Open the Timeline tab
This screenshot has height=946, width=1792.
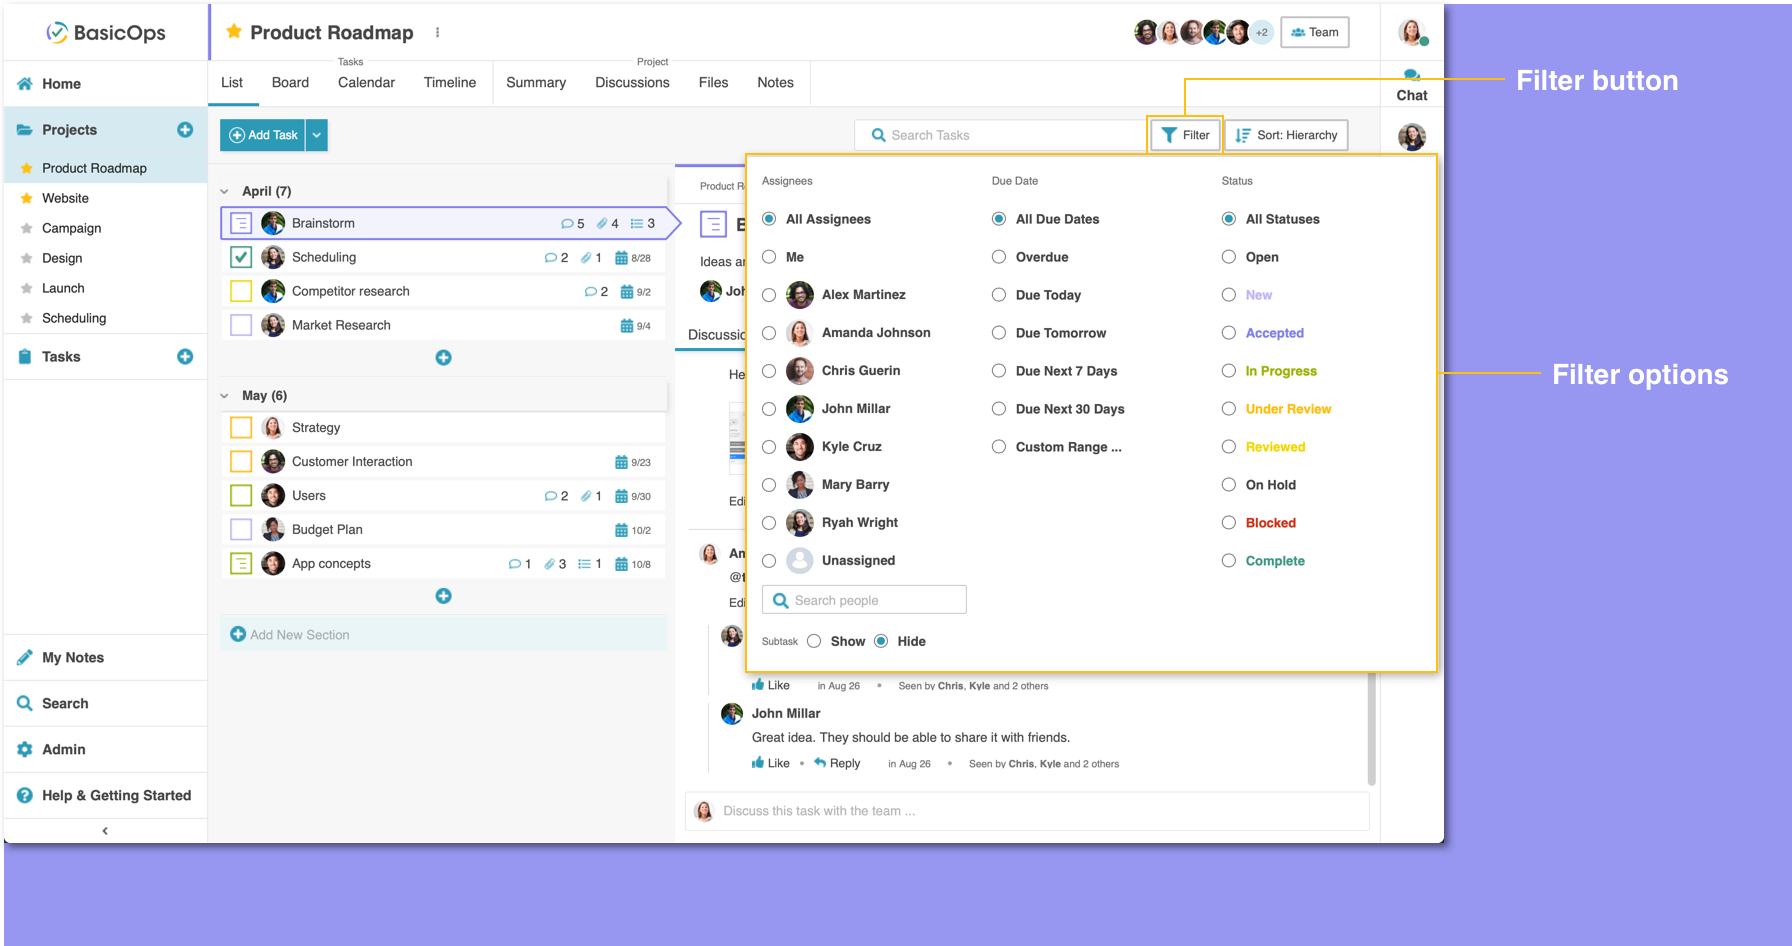449,83
